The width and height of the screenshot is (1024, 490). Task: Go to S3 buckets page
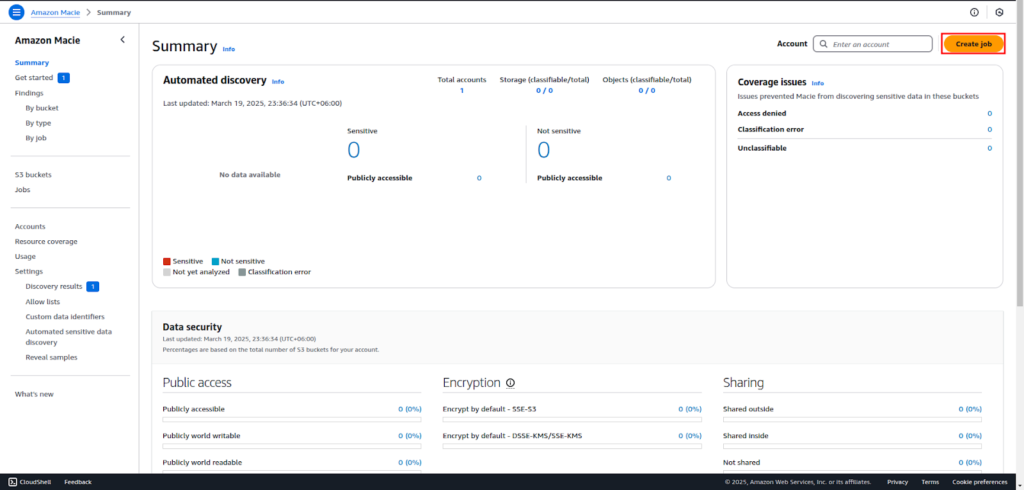point(33,174)
